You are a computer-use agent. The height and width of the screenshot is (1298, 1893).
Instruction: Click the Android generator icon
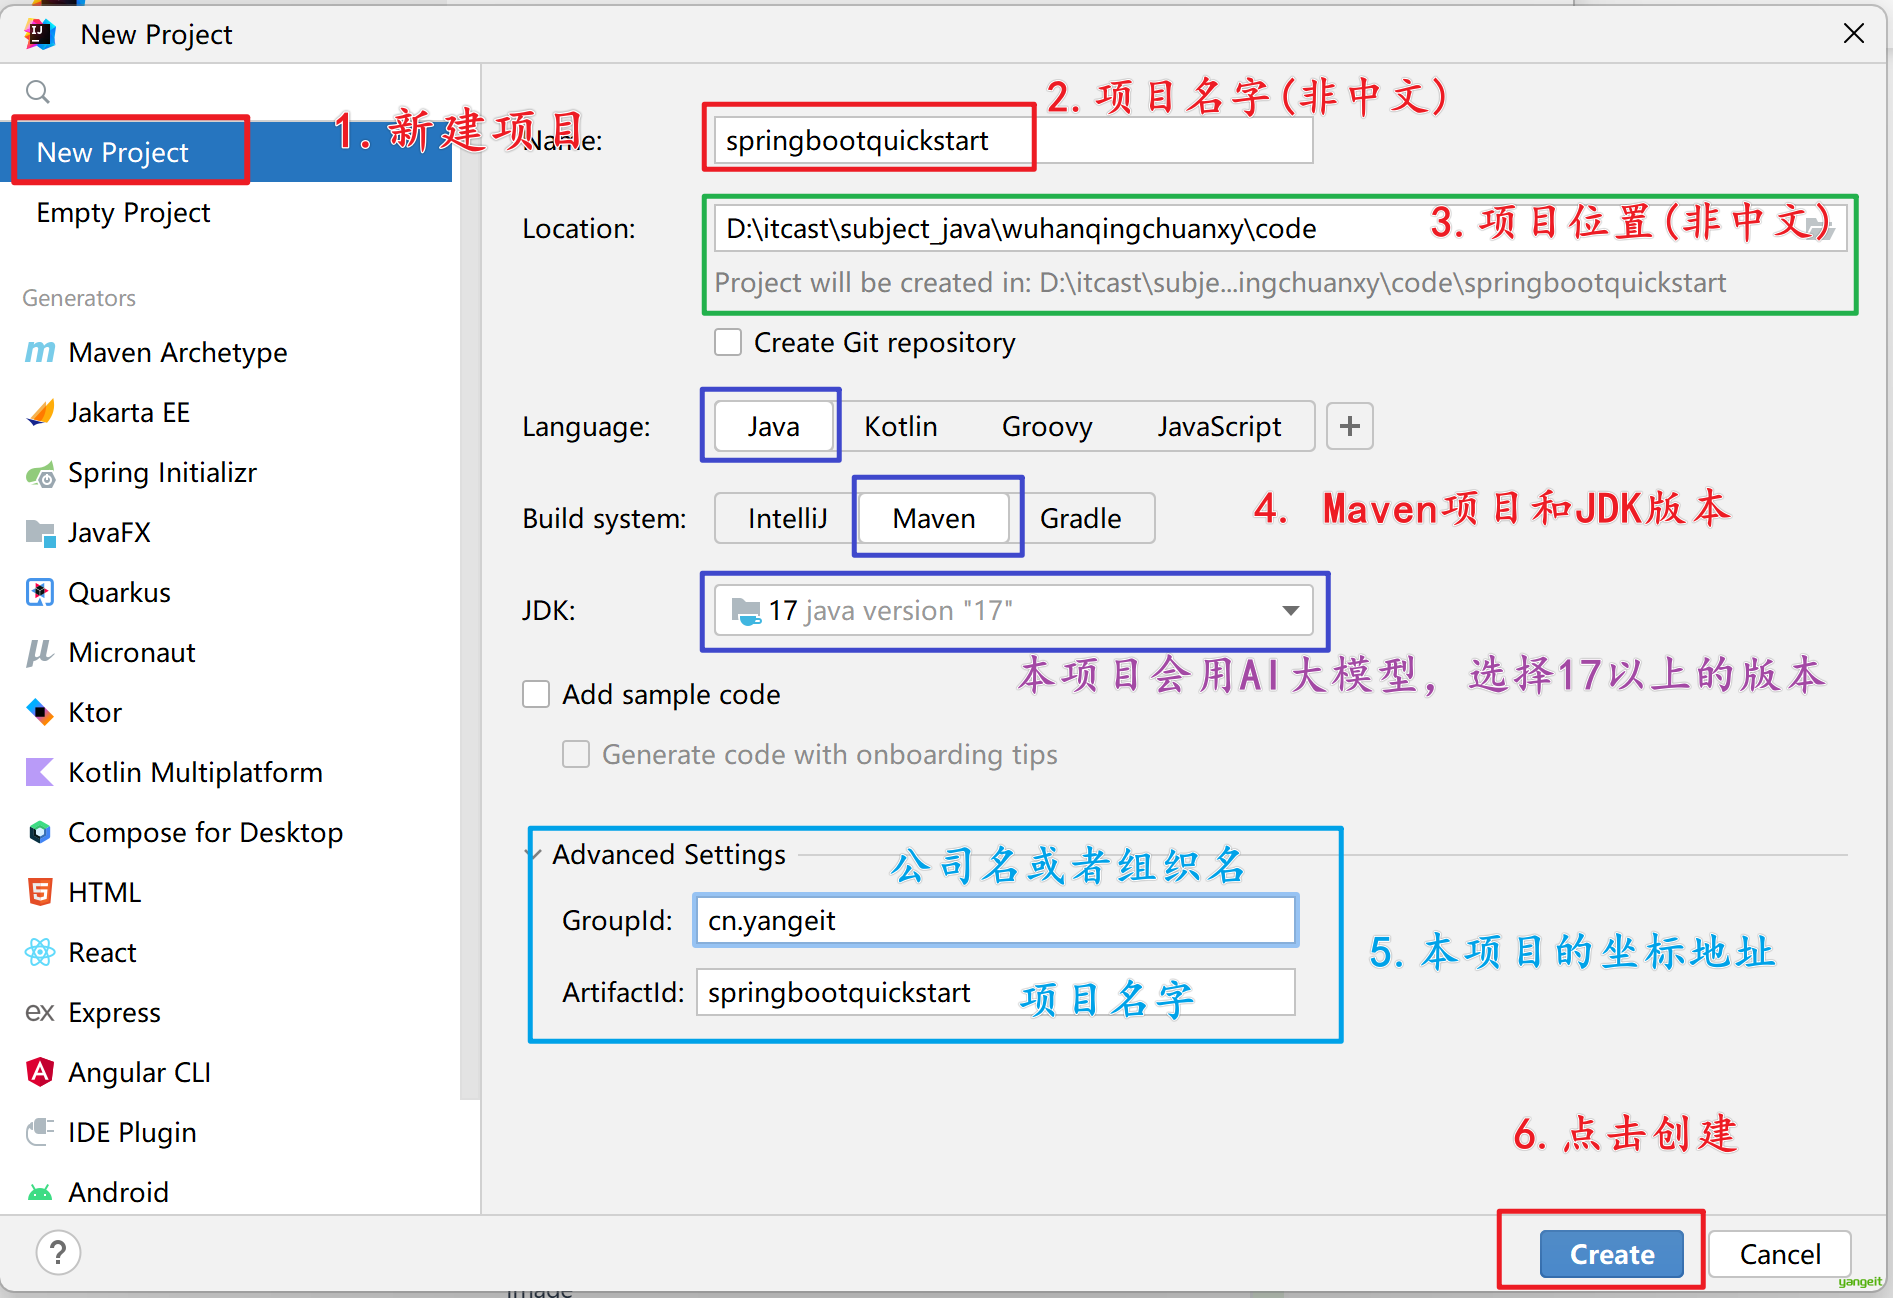click(40, 1192)
